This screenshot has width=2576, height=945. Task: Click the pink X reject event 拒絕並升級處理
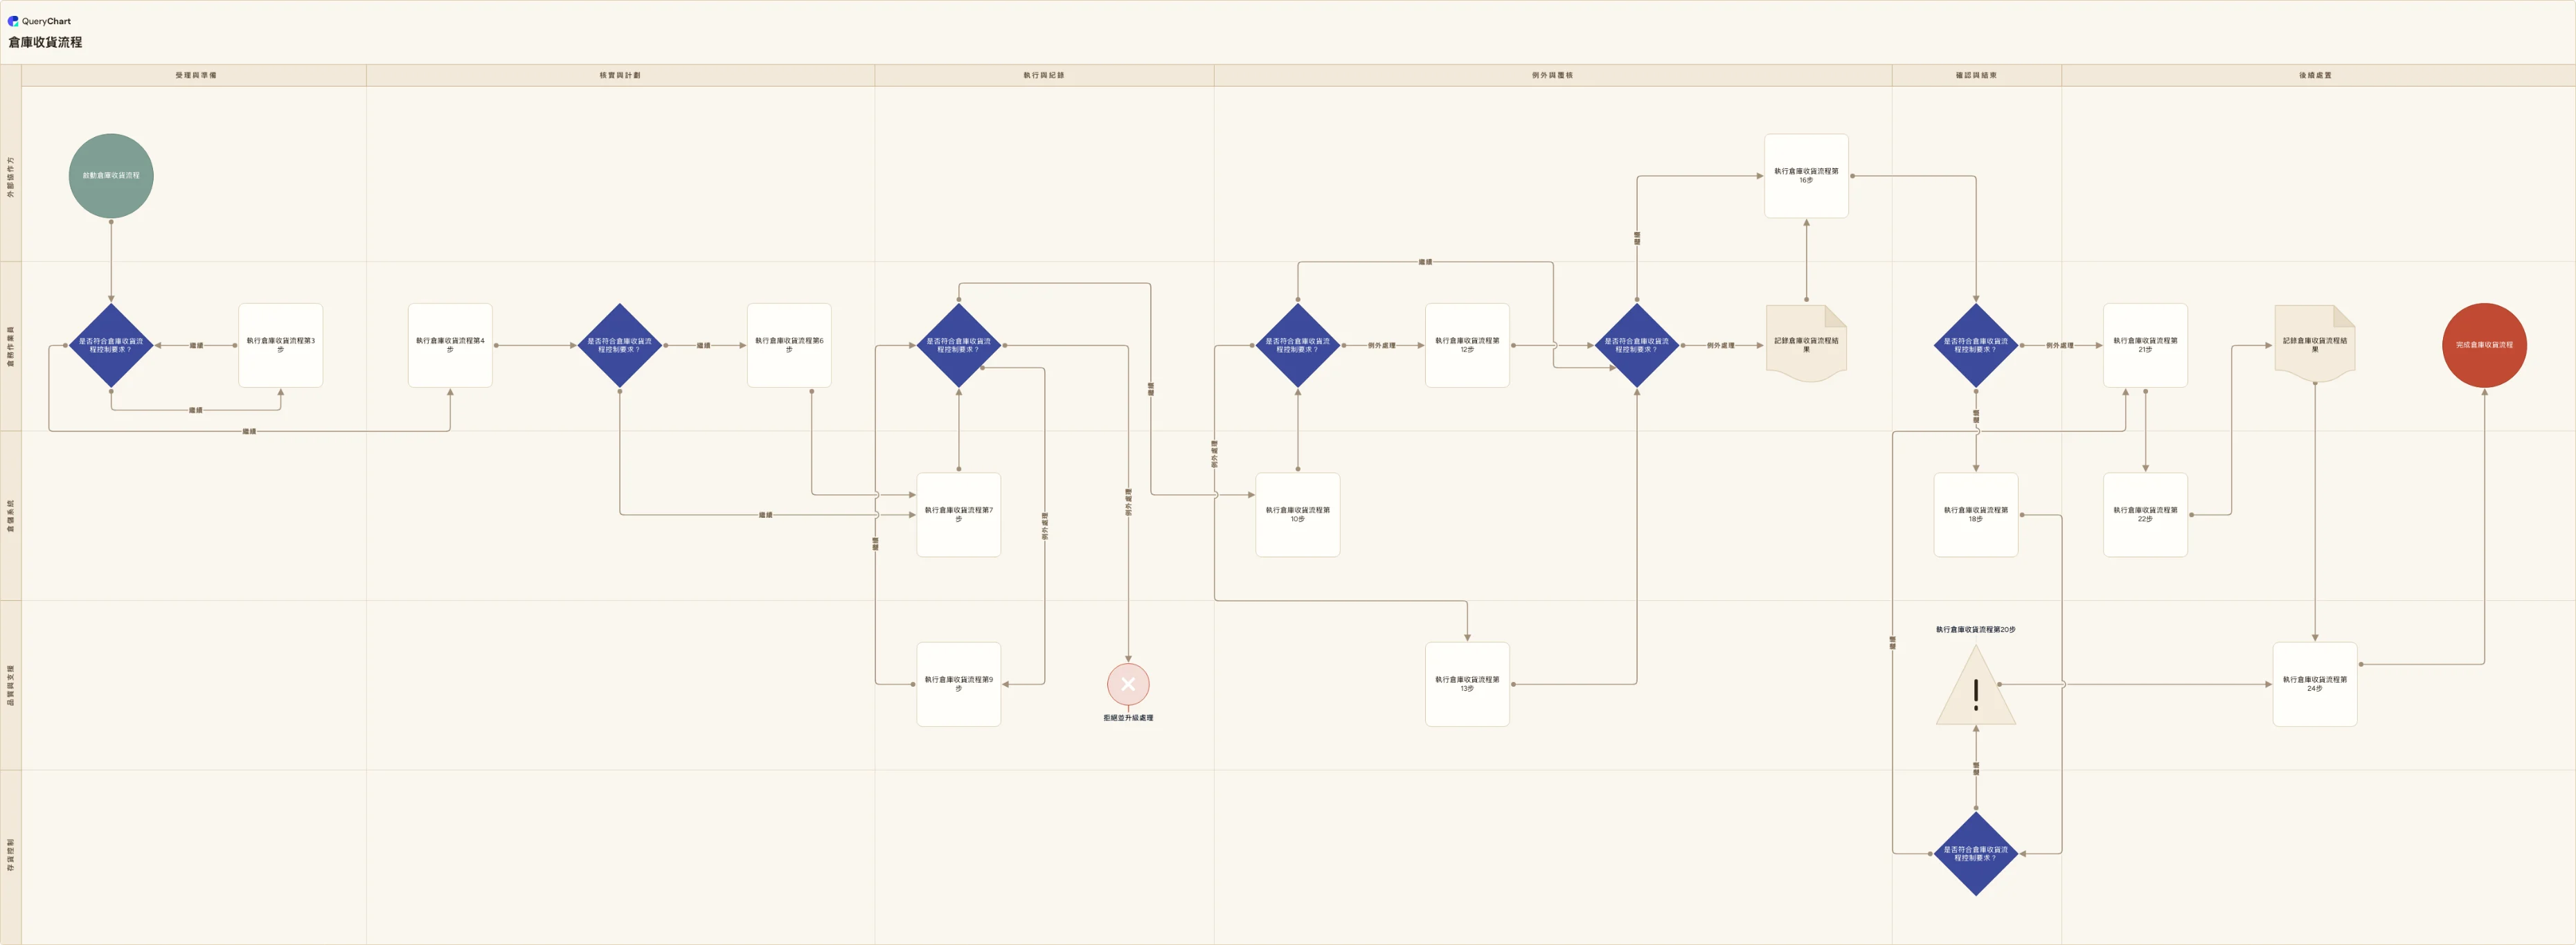click(x=1128, y=684)
